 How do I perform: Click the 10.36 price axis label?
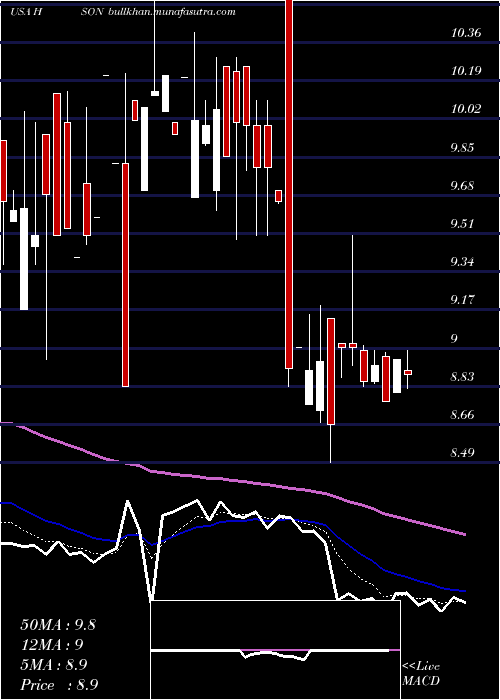tap(466, 33)
